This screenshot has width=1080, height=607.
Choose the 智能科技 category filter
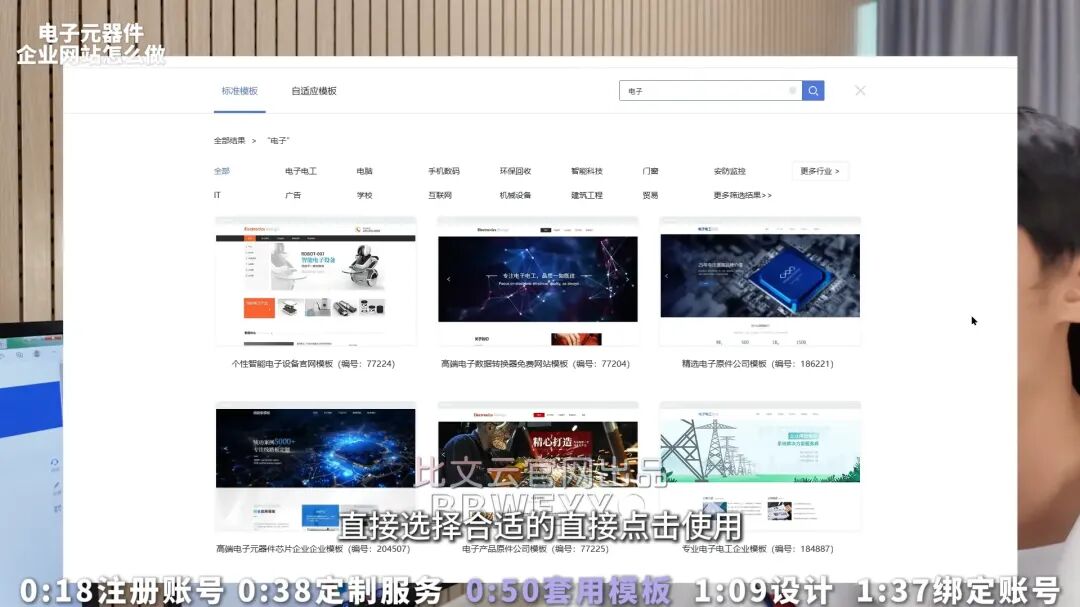[587, 171]
